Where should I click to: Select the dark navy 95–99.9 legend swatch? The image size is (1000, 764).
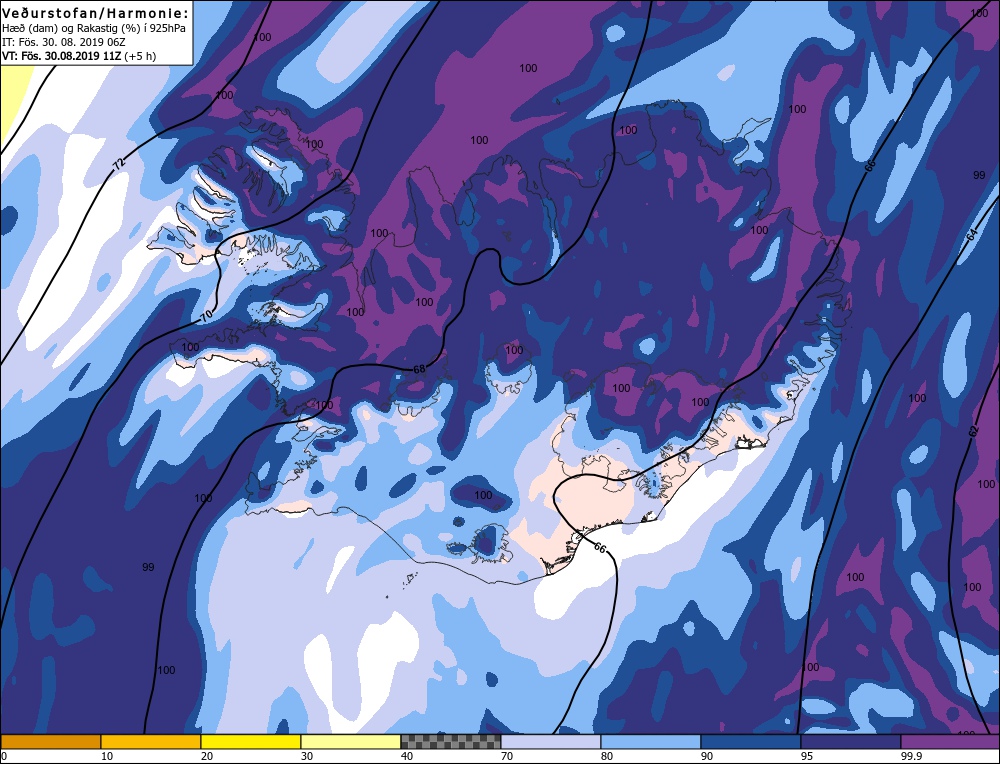tap(851, 741)
